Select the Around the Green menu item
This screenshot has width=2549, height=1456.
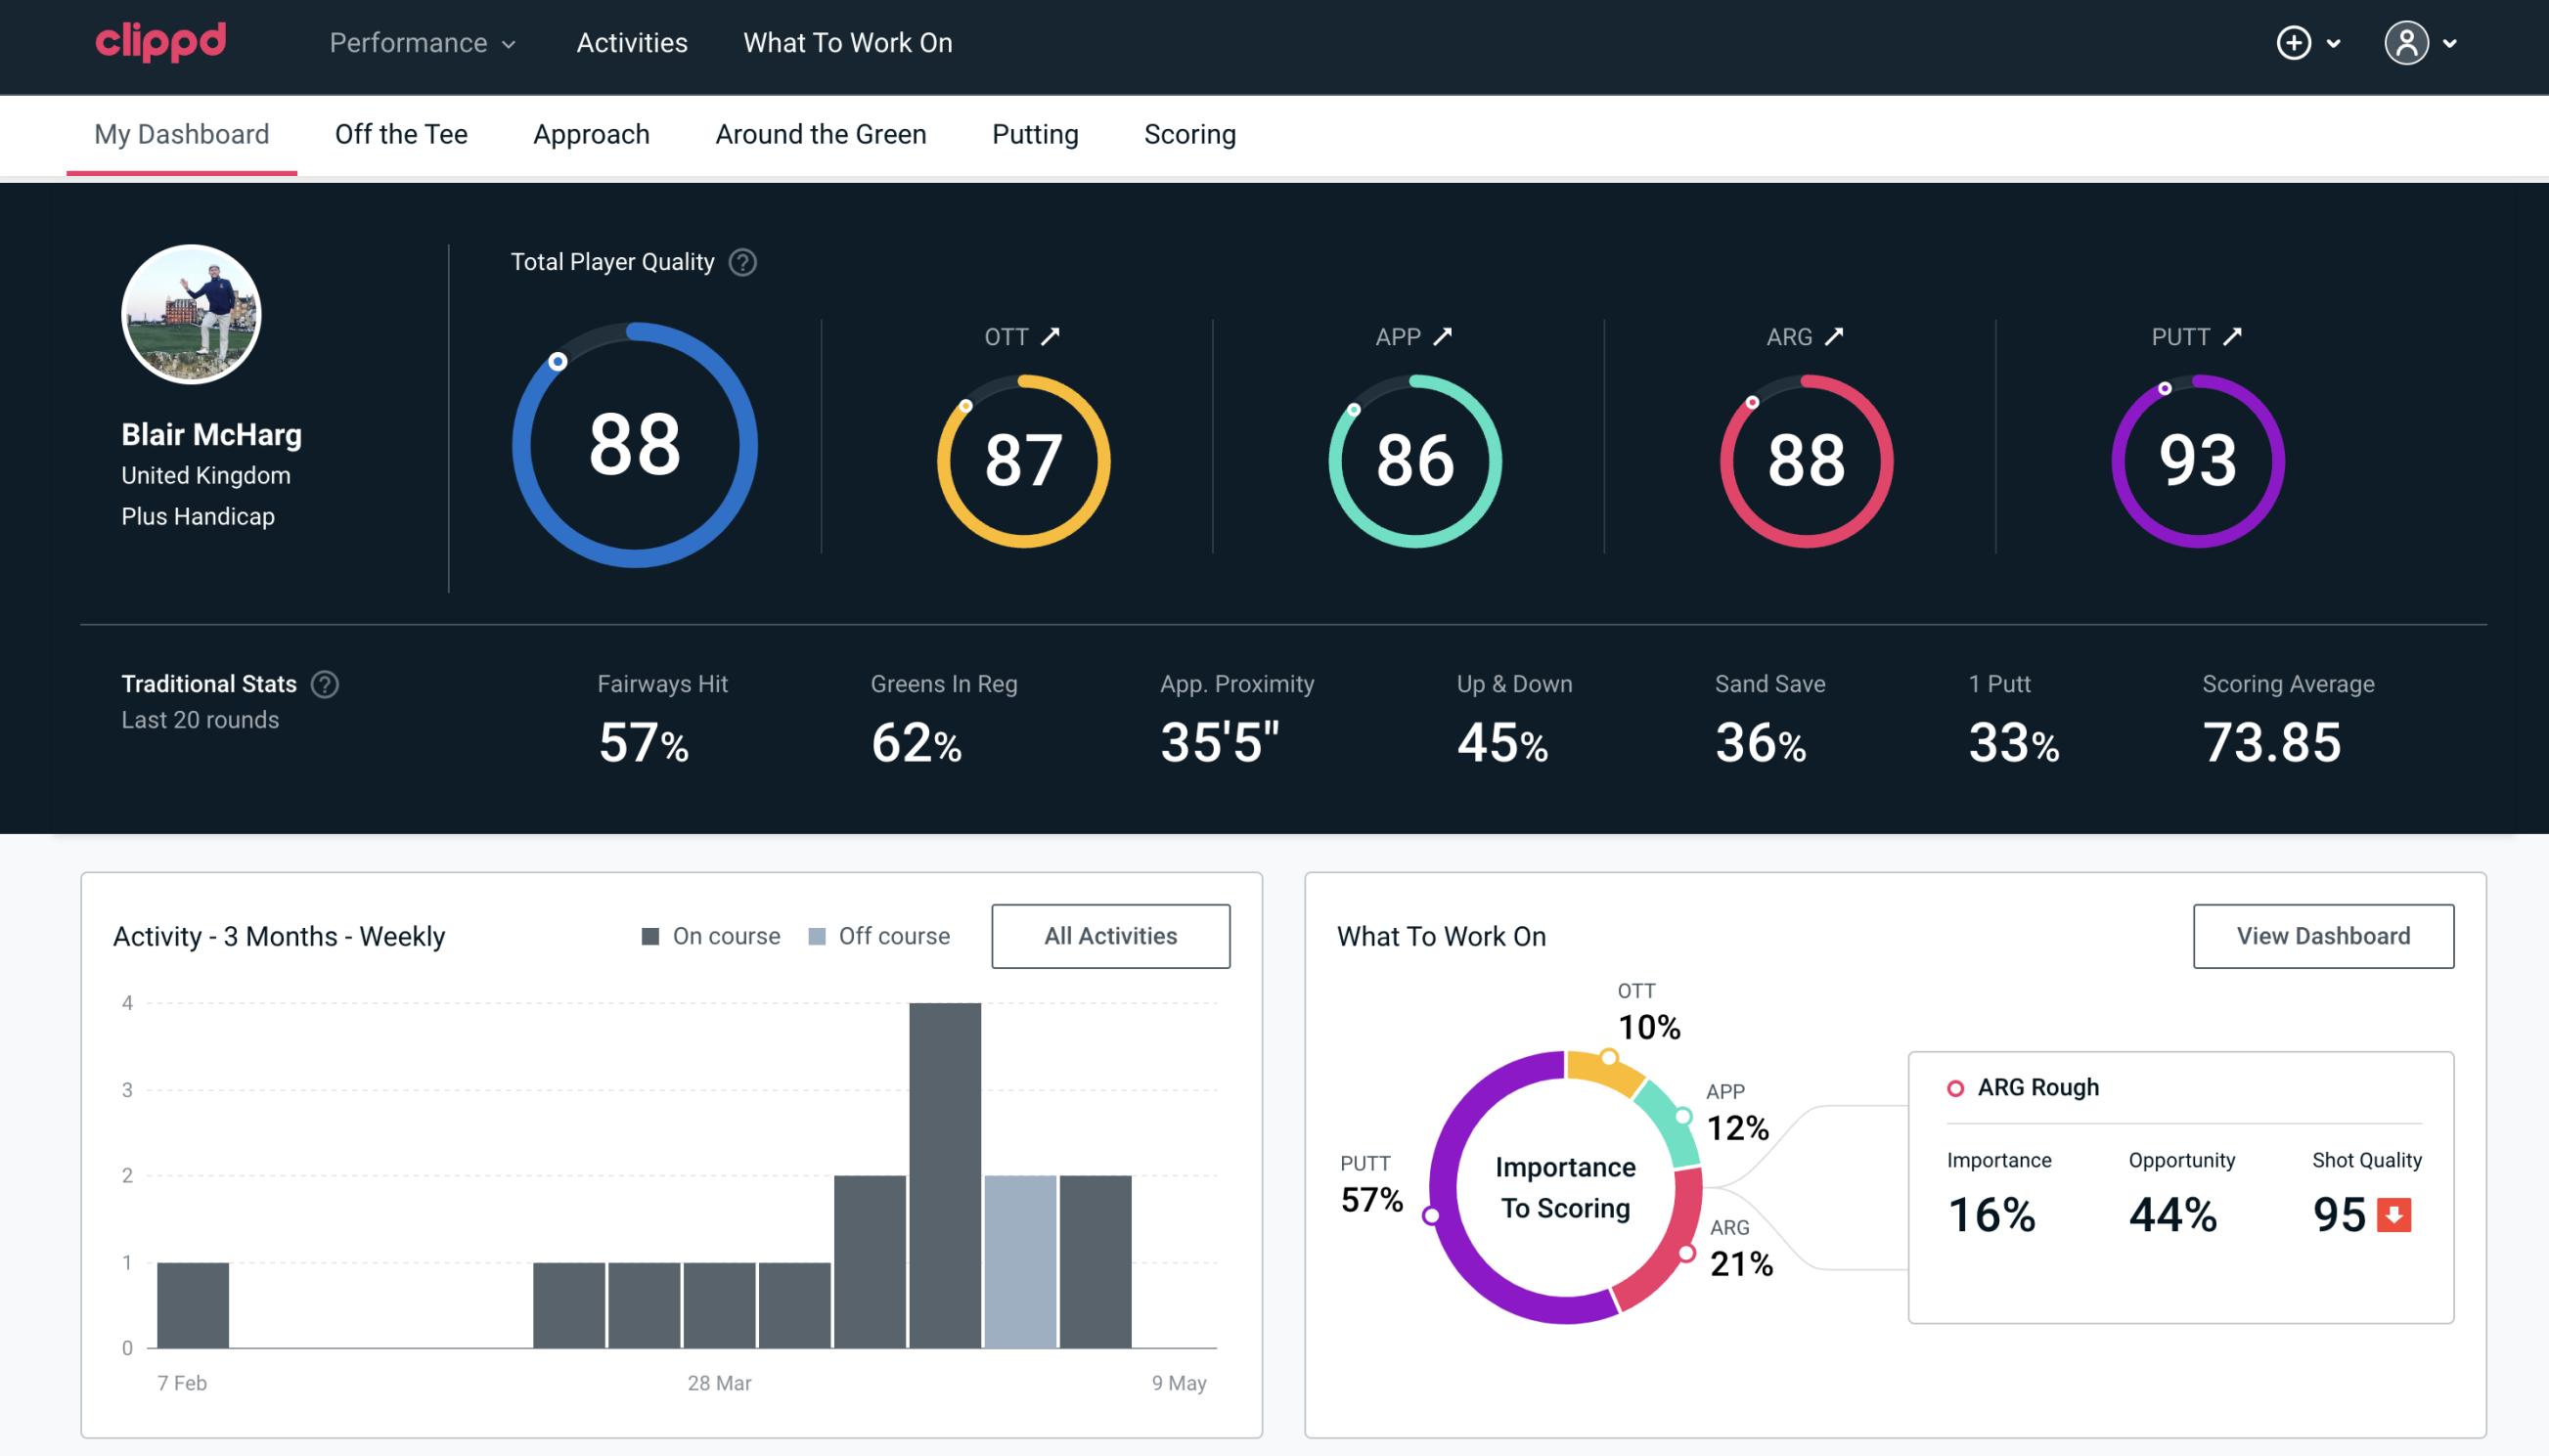pyautogui.click(x=820, y=133)
